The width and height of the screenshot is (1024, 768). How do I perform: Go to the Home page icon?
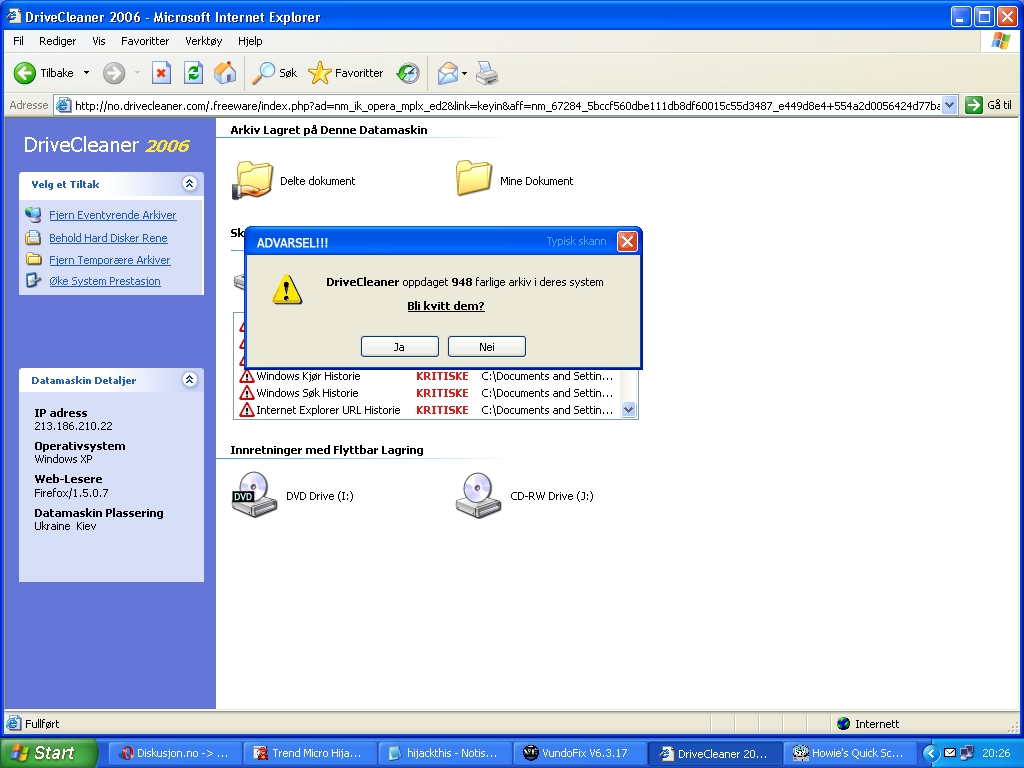(225, 73)
